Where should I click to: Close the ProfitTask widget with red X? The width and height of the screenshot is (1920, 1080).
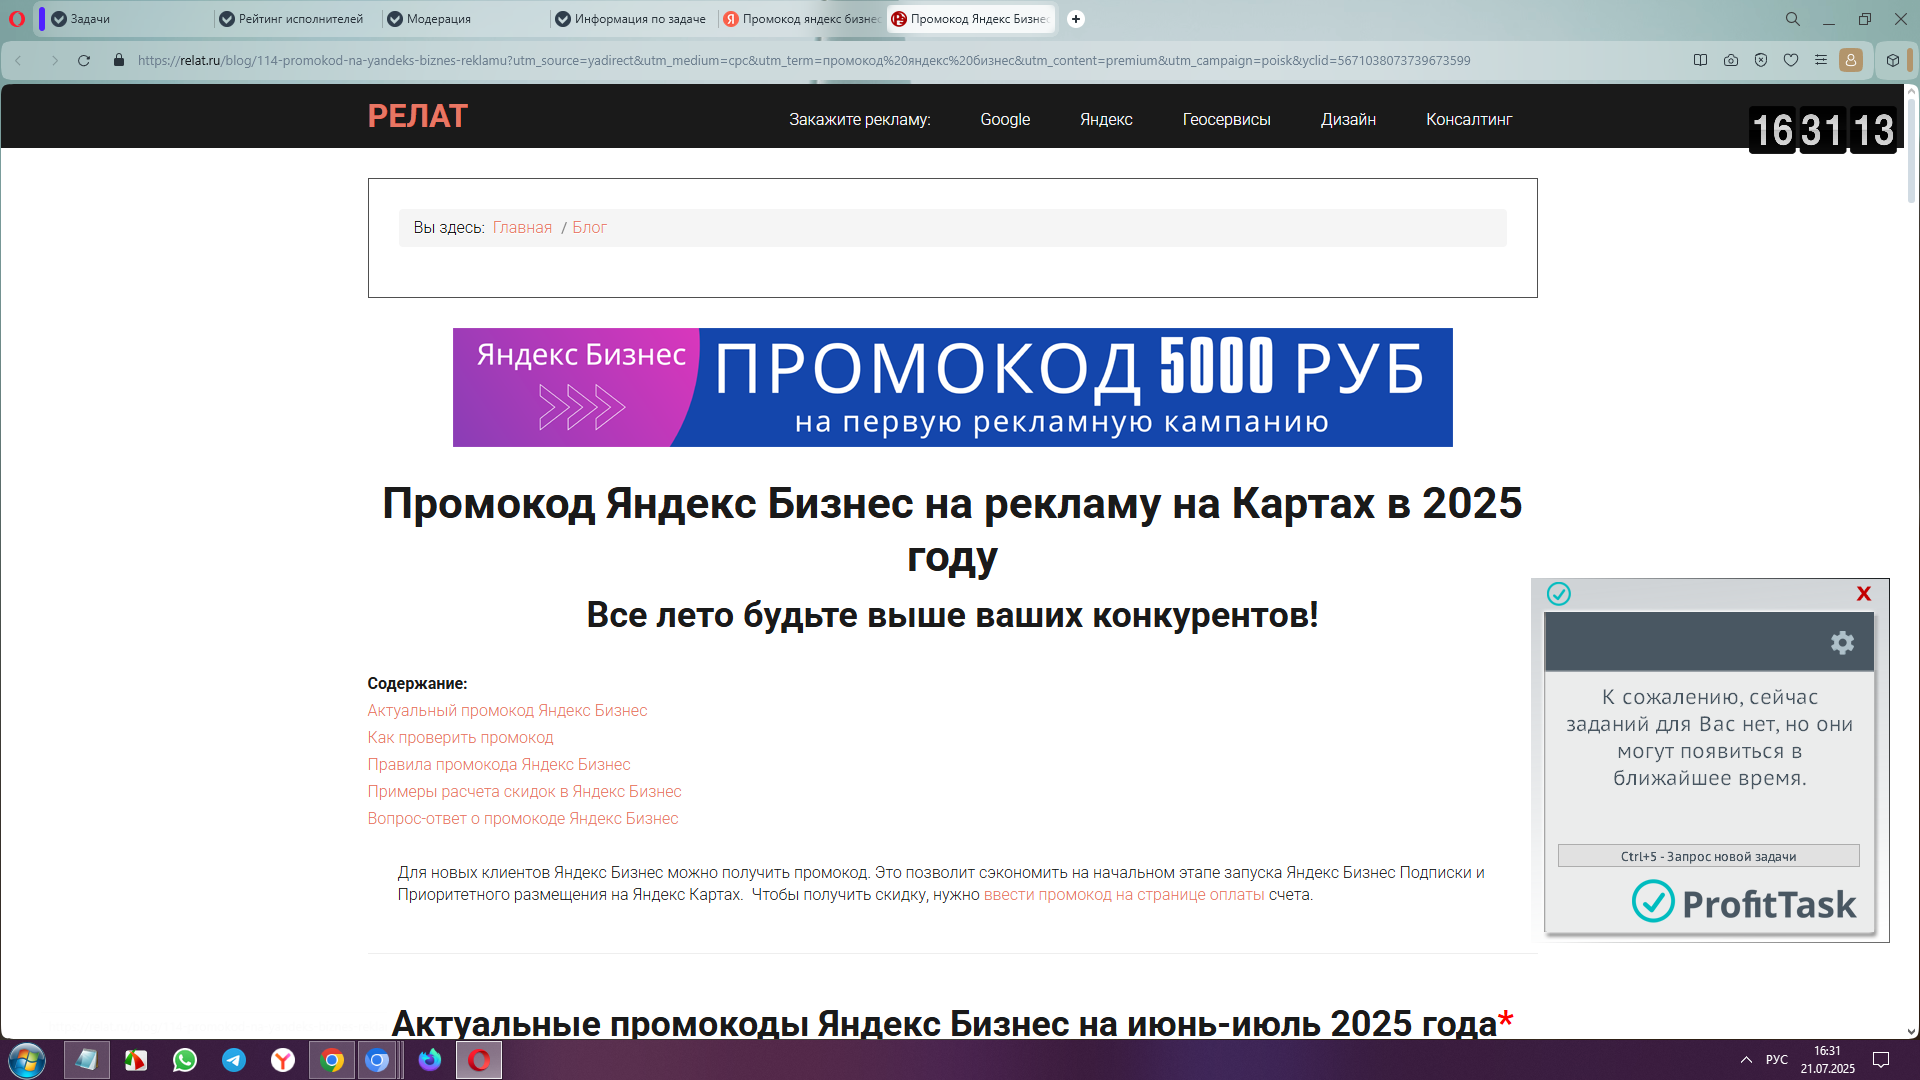pos(1864,594)
